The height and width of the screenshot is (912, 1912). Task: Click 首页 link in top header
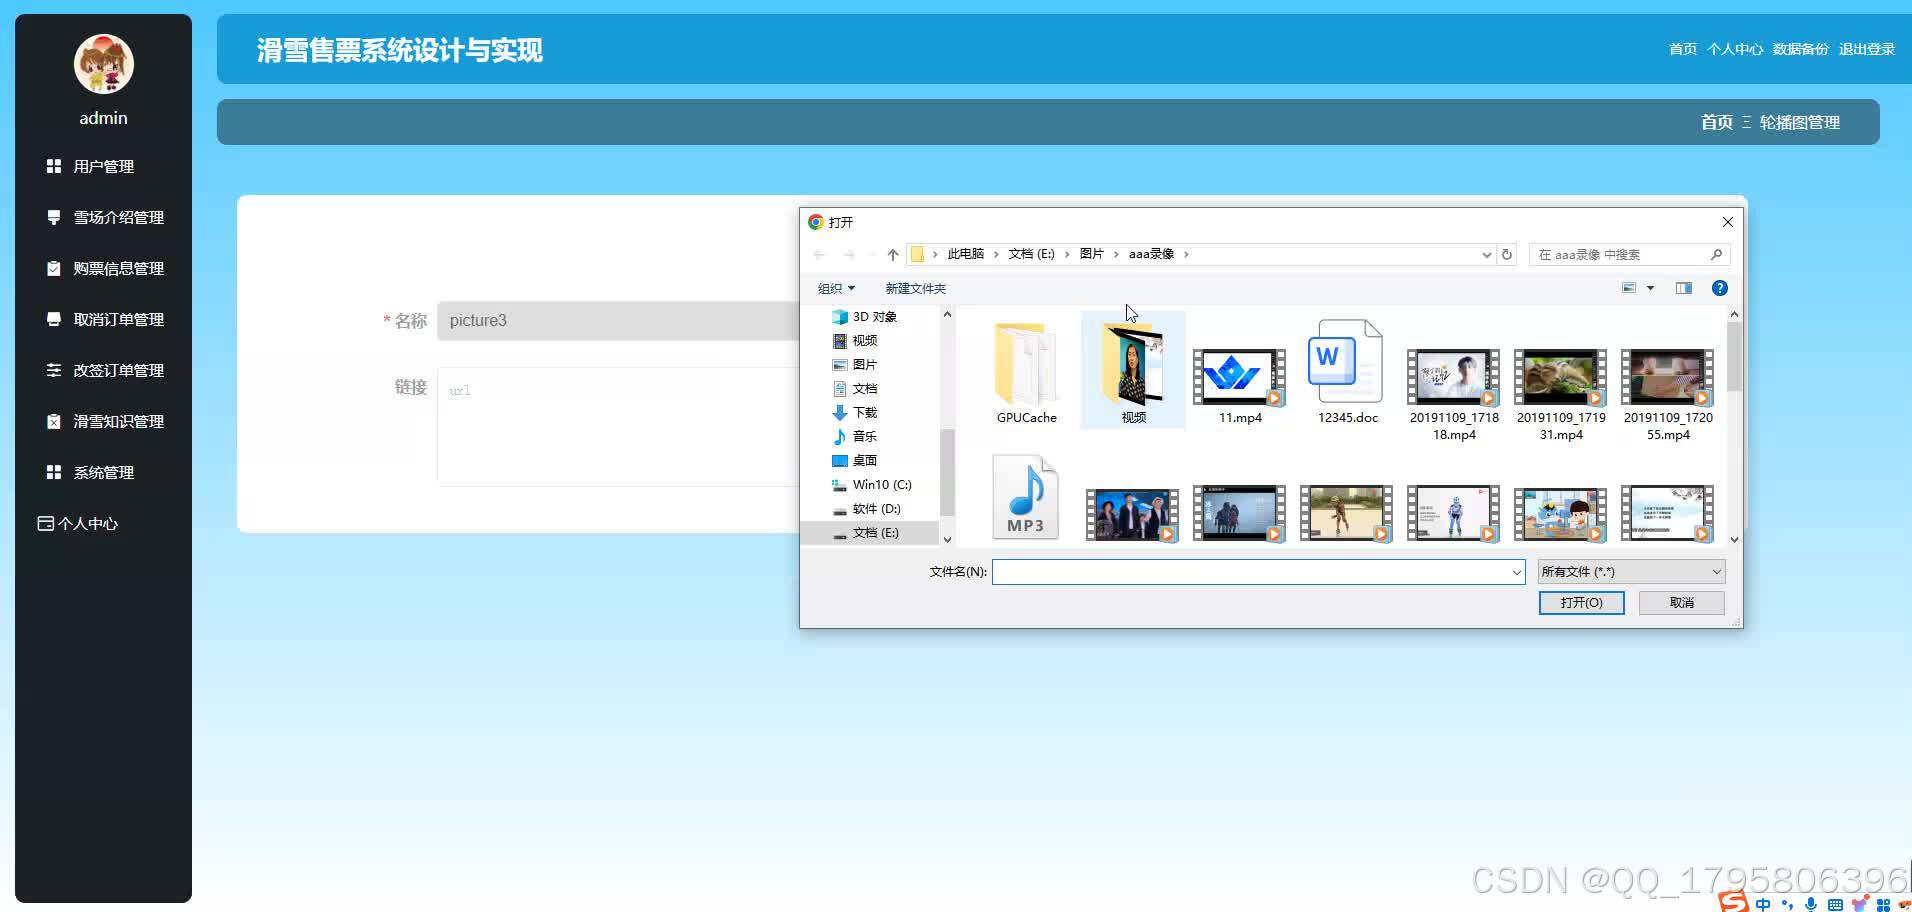pos(1682,49)
